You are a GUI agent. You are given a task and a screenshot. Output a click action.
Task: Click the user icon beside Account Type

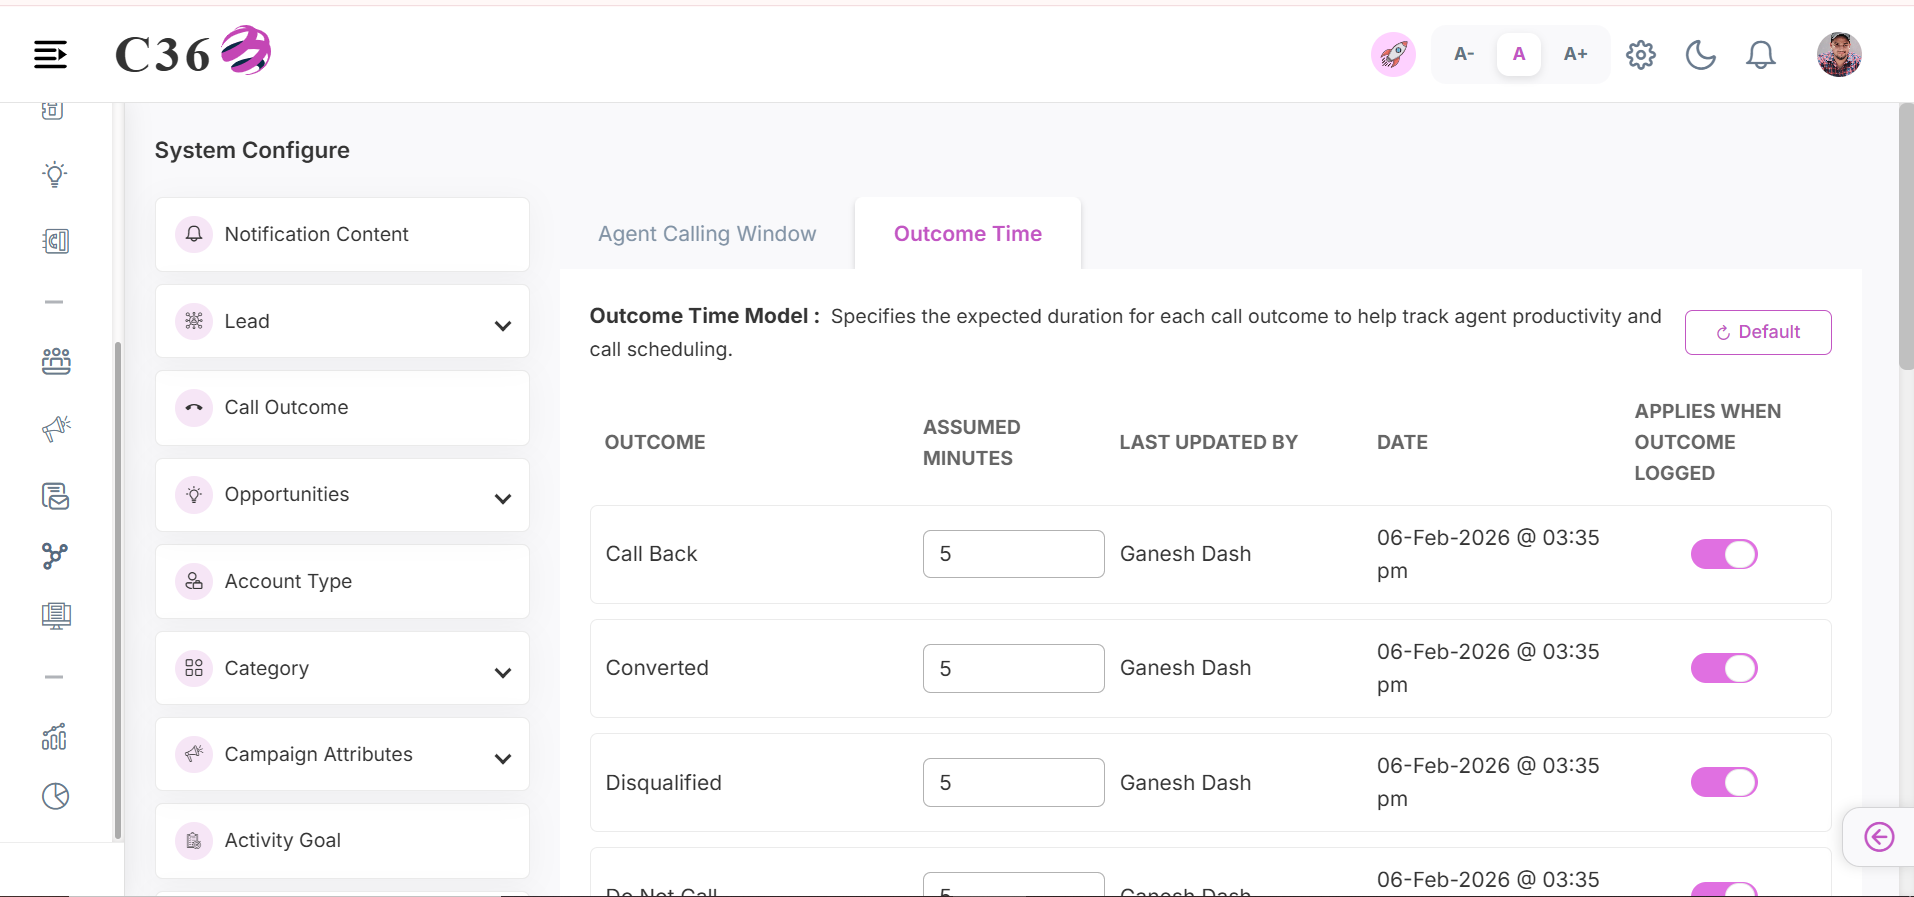pyautogui.click(x=194, y=581)
